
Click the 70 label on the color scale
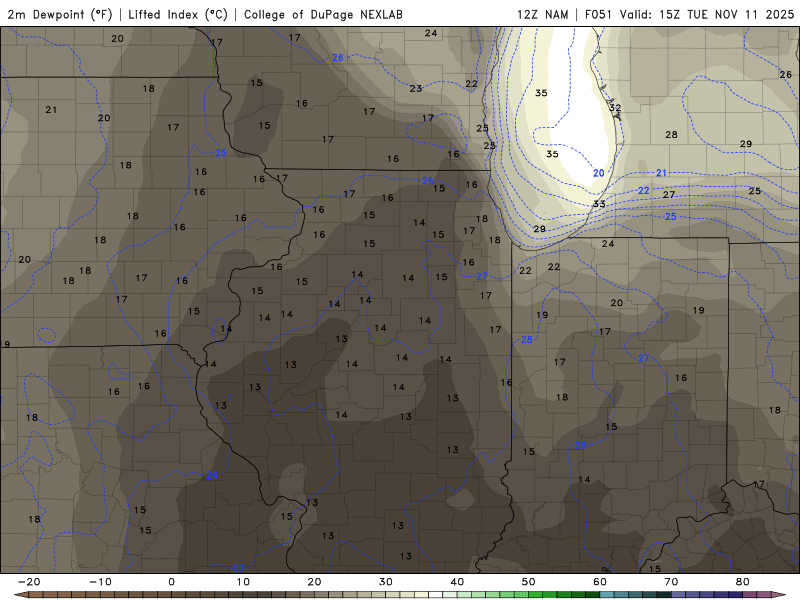(671, 582)
